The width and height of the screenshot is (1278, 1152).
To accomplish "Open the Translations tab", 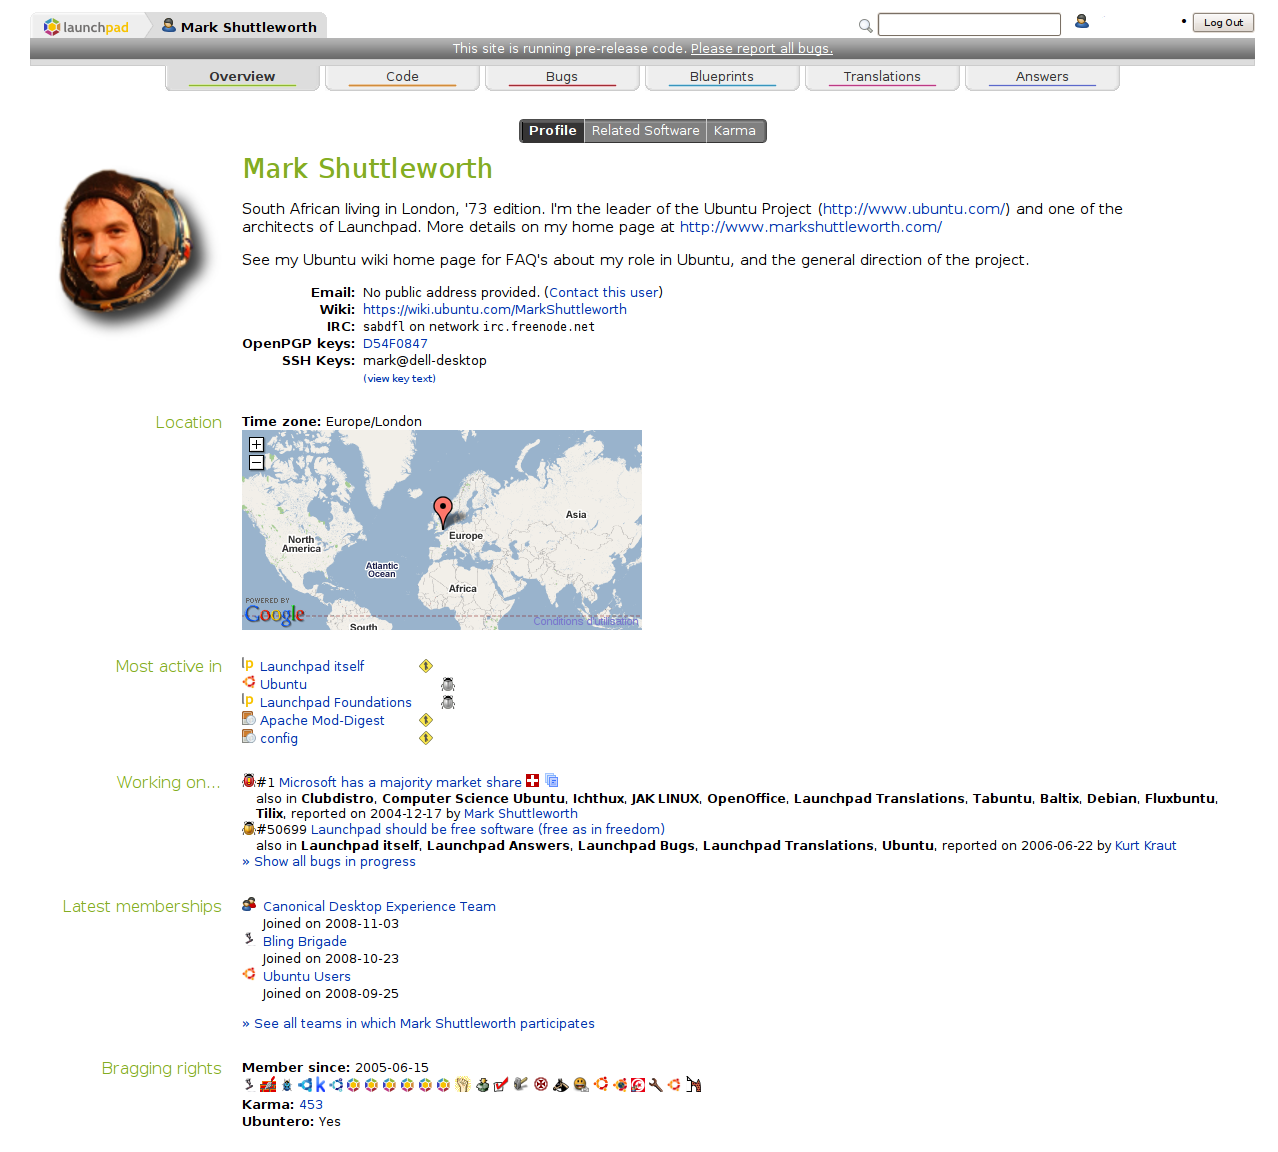I will [x=882, y=77].
